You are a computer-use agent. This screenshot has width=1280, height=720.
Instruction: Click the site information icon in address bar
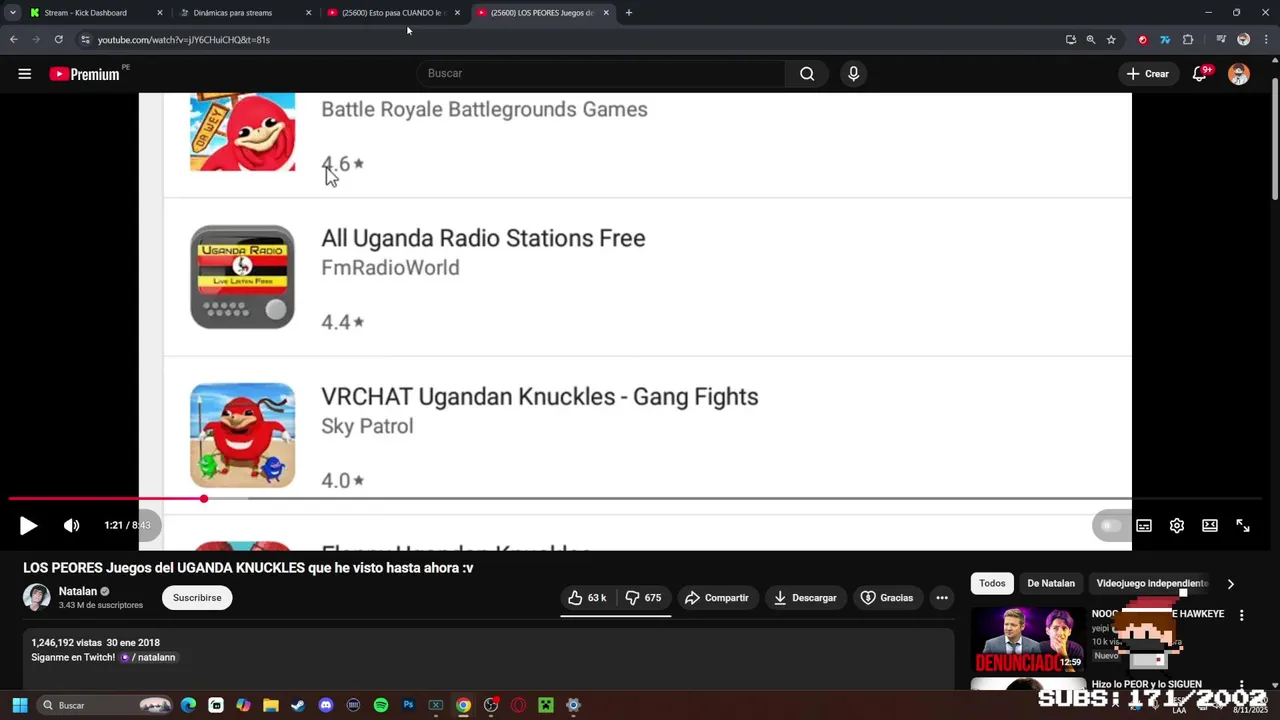coord(85,40)
